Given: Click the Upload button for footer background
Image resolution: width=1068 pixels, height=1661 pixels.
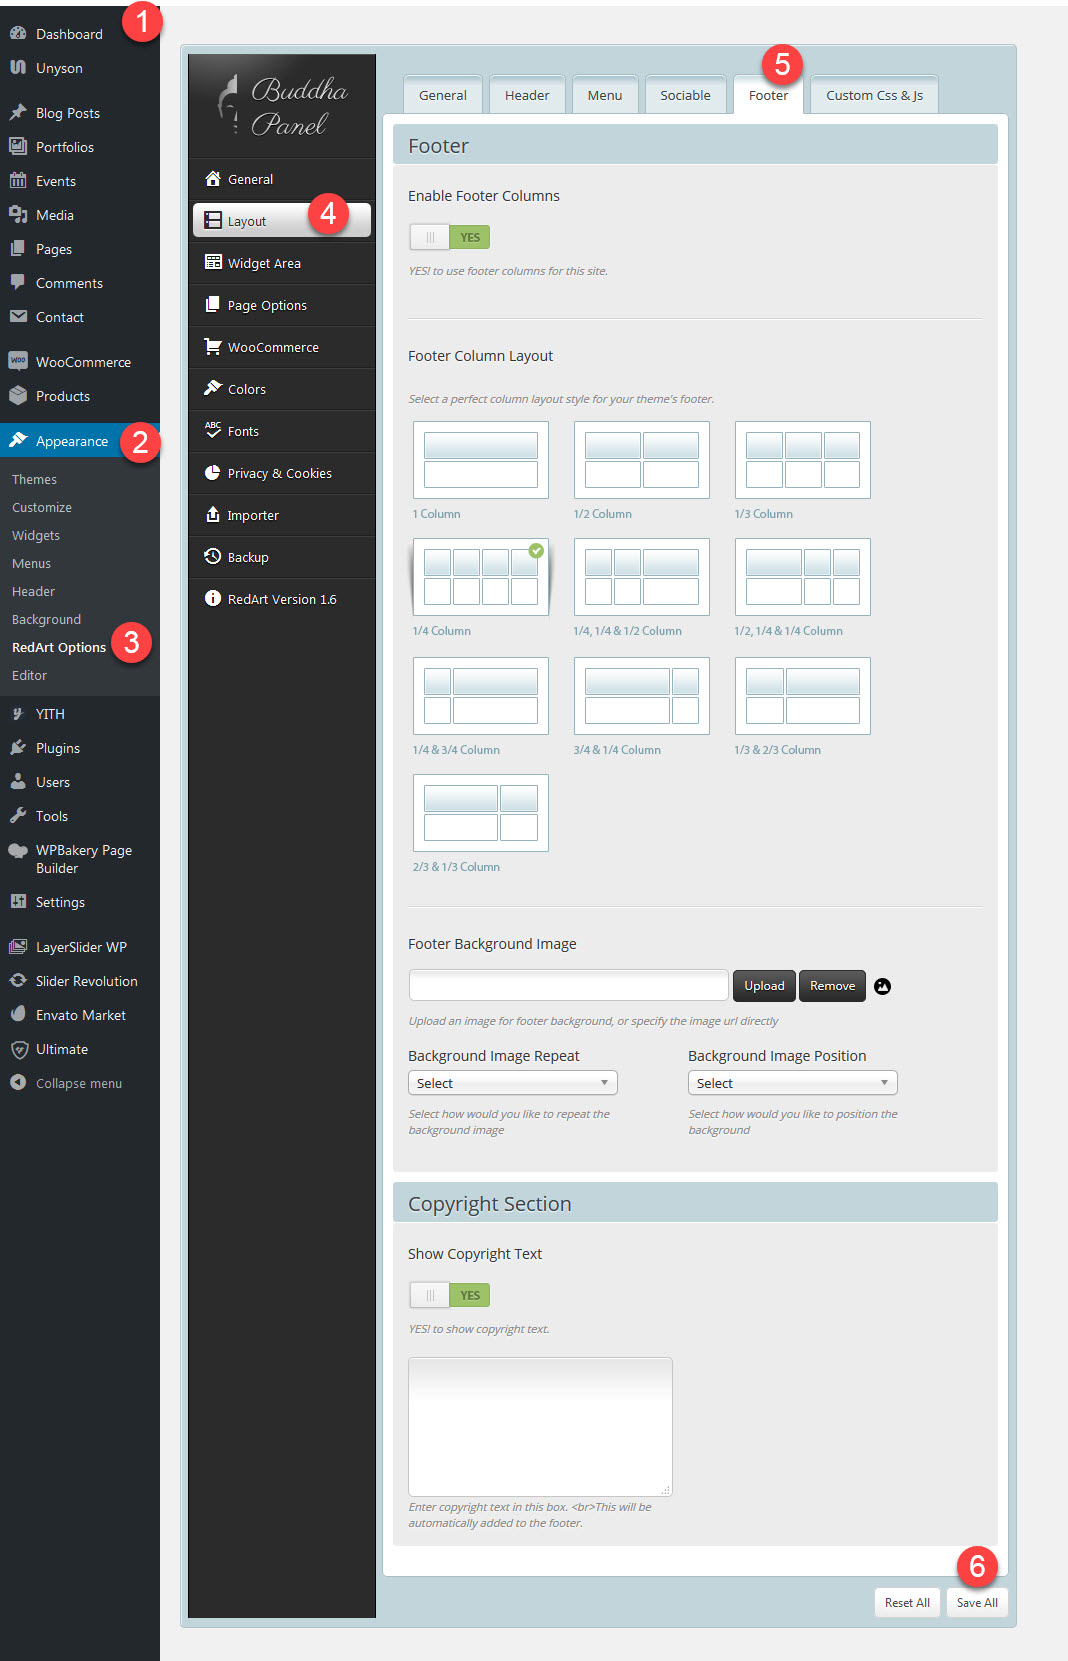Looking at the screenshot, I should (x=764, y=986).
